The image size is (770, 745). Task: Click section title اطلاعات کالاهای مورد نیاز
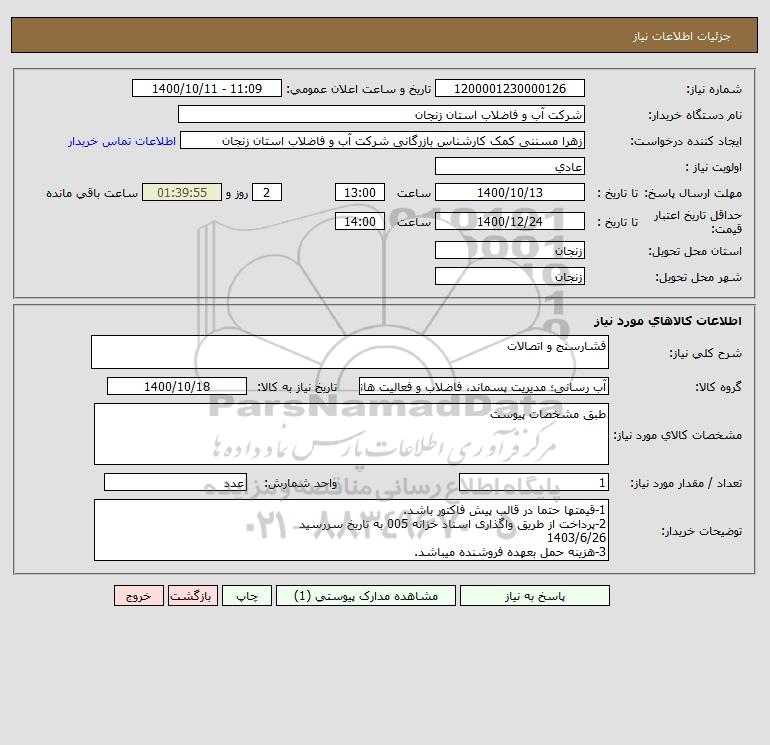click(668, 321)
